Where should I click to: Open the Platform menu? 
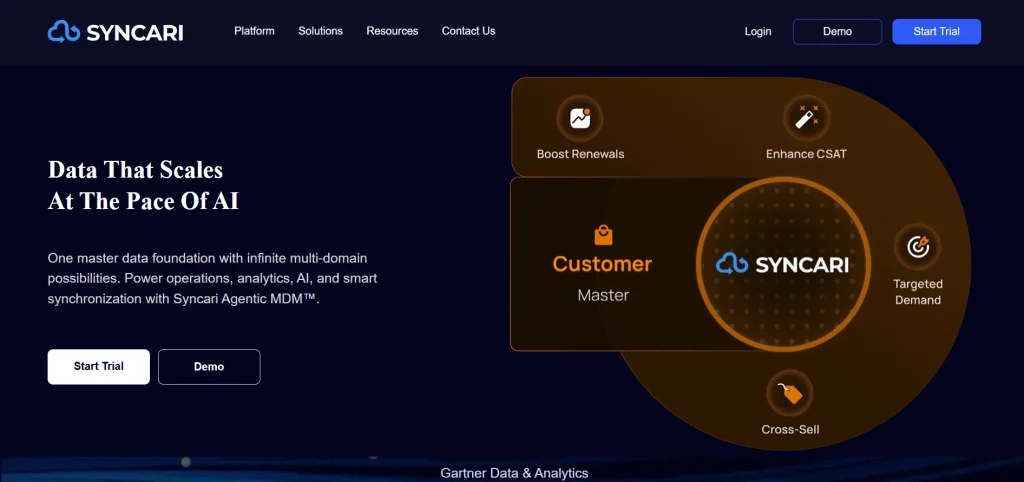pyautogui.click(x=254, y=31)
